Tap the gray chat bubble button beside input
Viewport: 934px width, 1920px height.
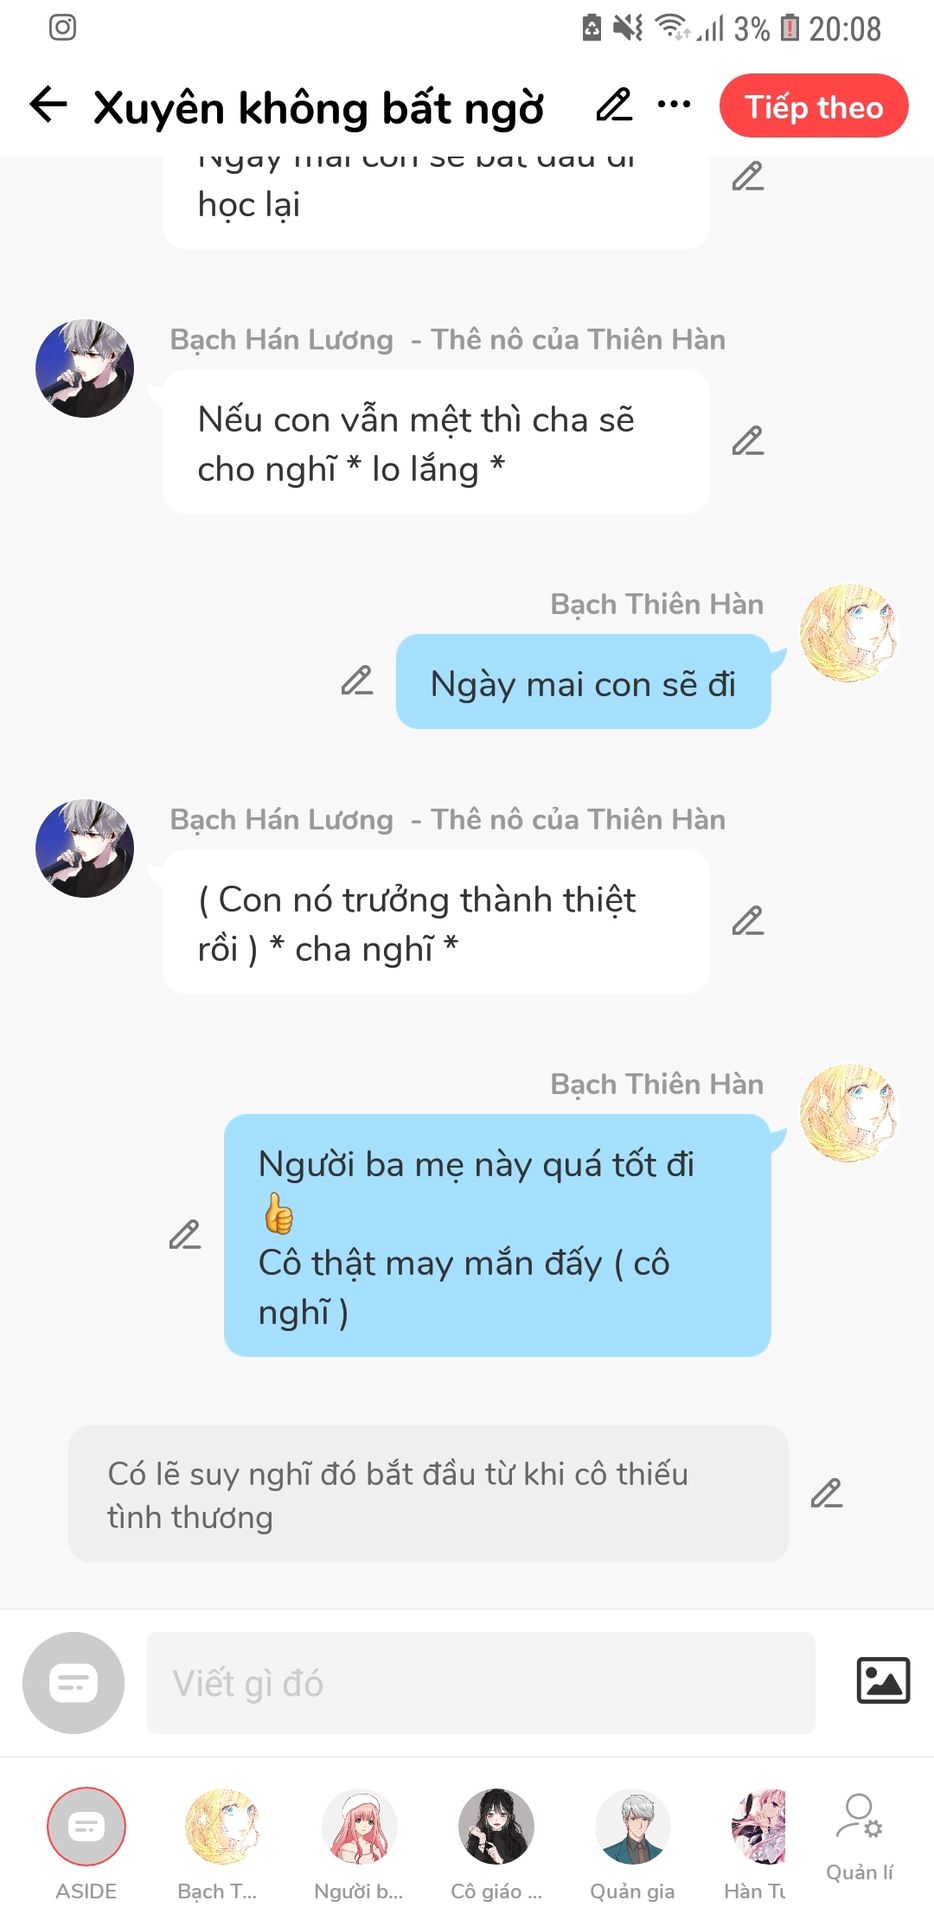(x=74, y=1683)
